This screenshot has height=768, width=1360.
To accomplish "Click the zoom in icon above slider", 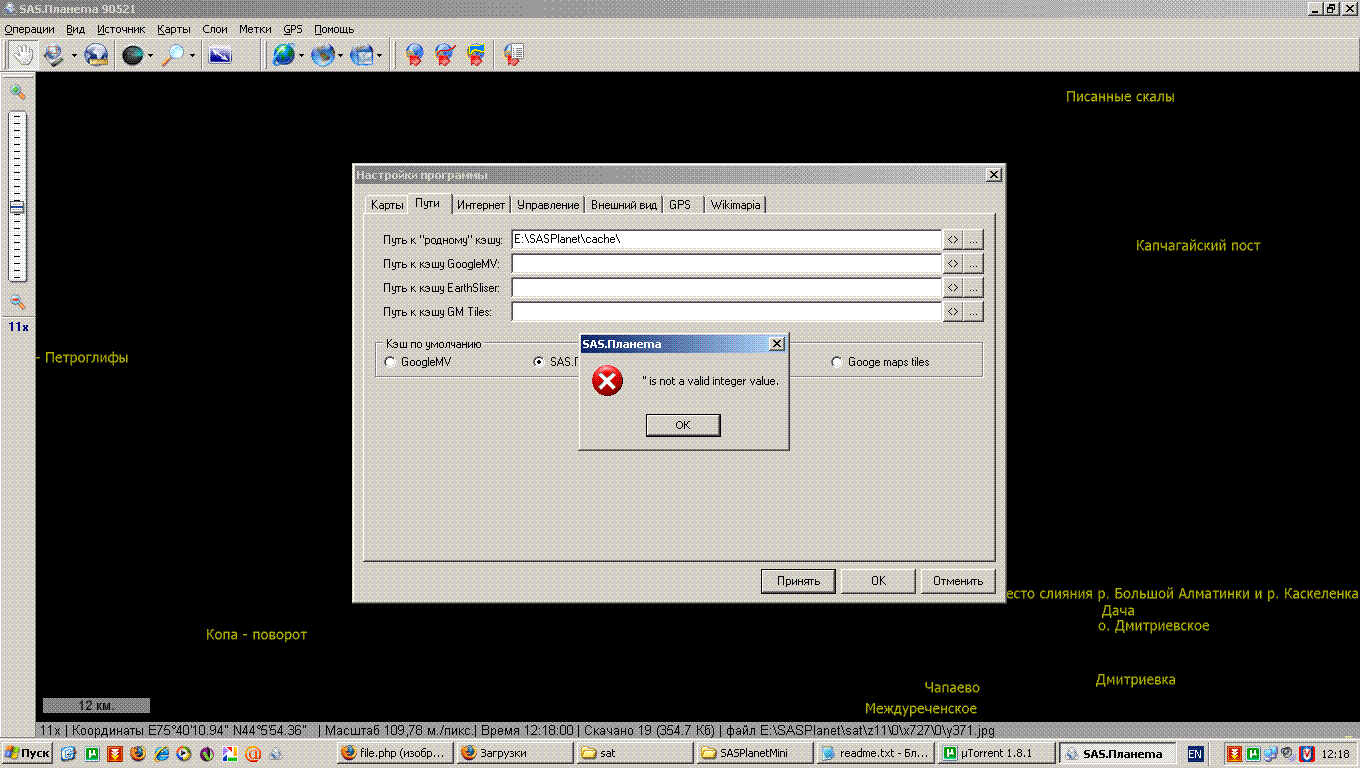I will point(17,92).
